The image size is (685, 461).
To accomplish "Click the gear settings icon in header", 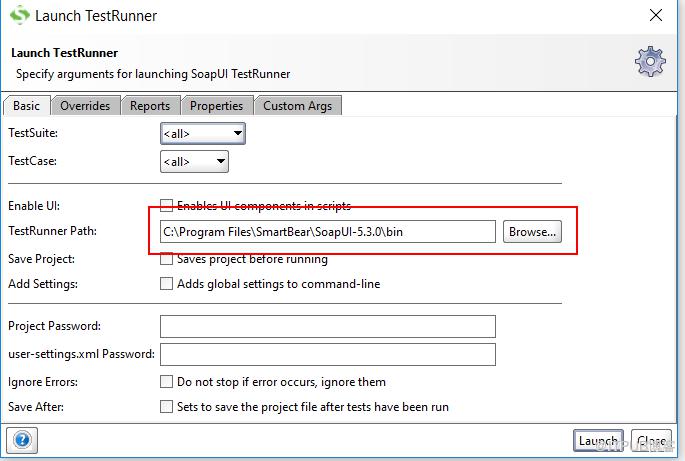I will (x=650, y=62).
